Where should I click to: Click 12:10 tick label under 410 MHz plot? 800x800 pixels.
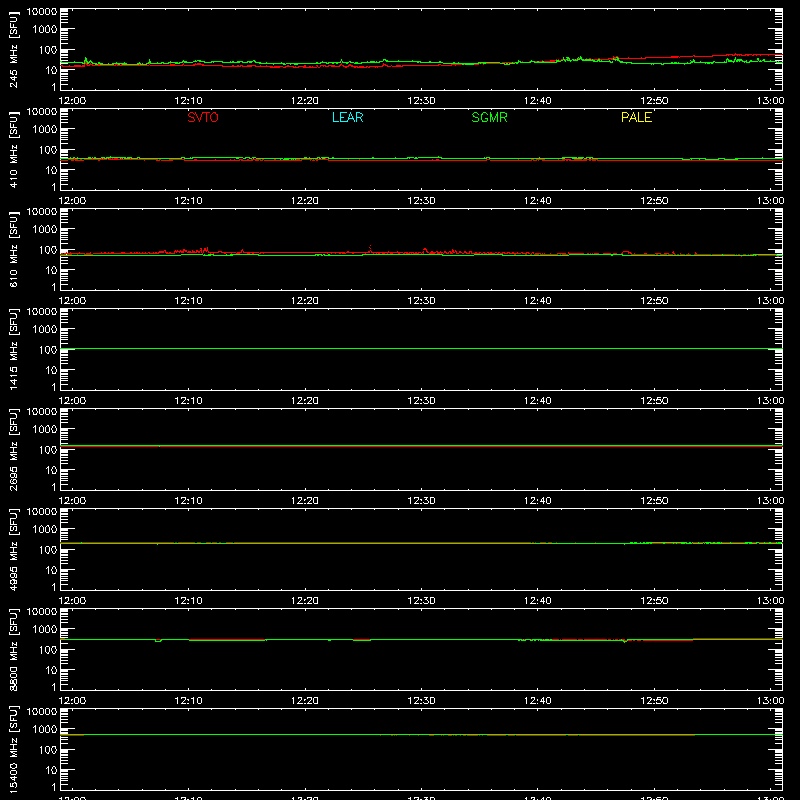(188, 201)
